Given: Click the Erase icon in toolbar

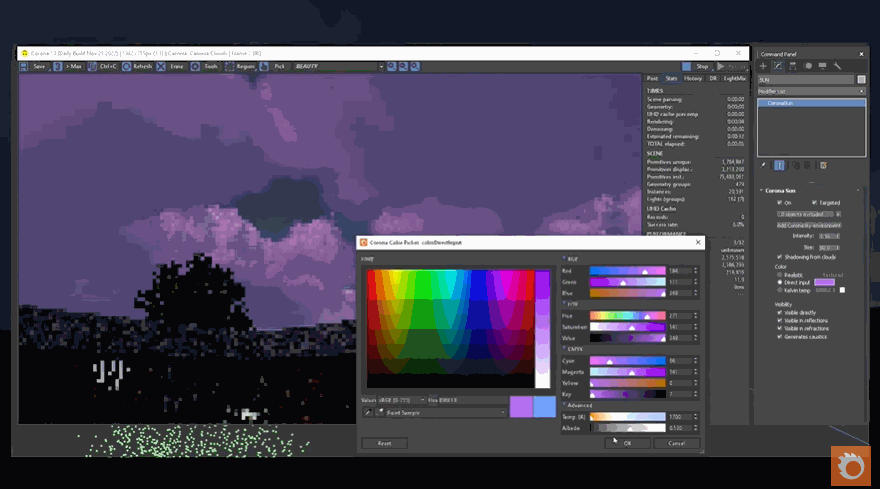Looking at the screenshot, I should 163,66.
